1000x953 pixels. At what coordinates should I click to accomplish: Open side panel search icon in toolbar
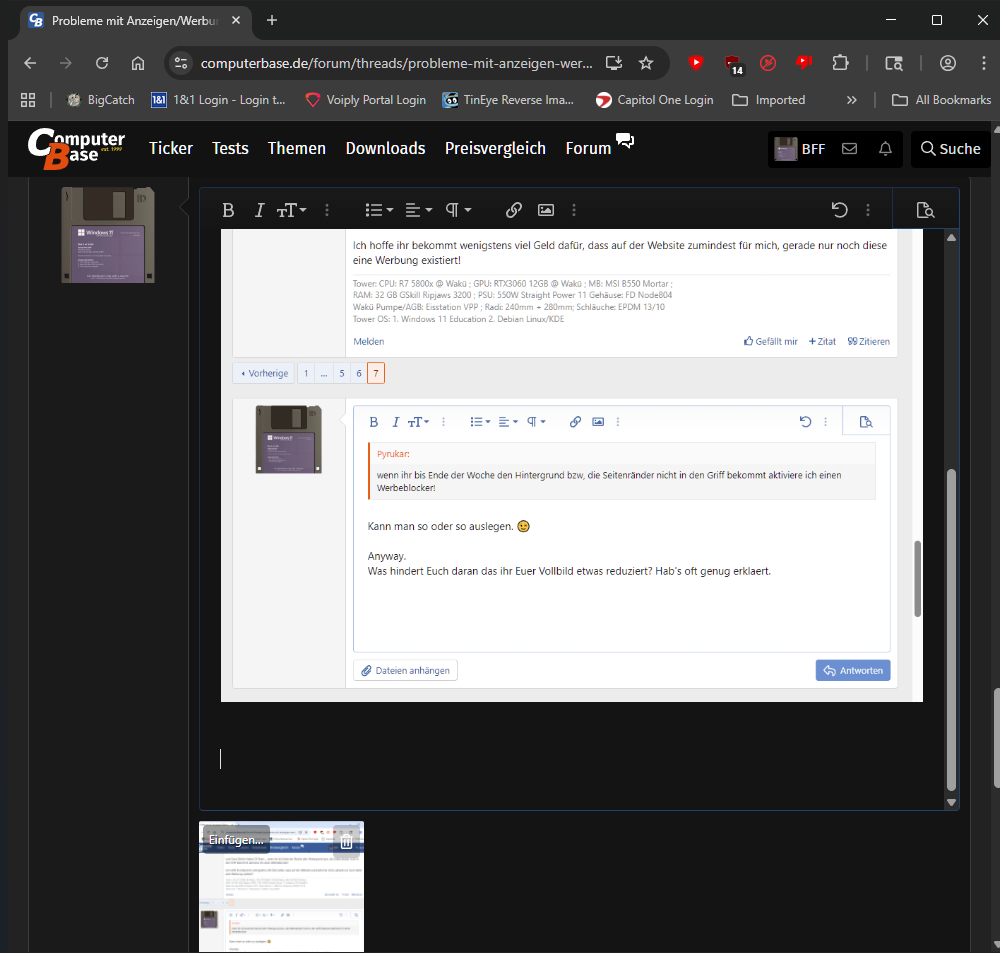coord(894,63)
